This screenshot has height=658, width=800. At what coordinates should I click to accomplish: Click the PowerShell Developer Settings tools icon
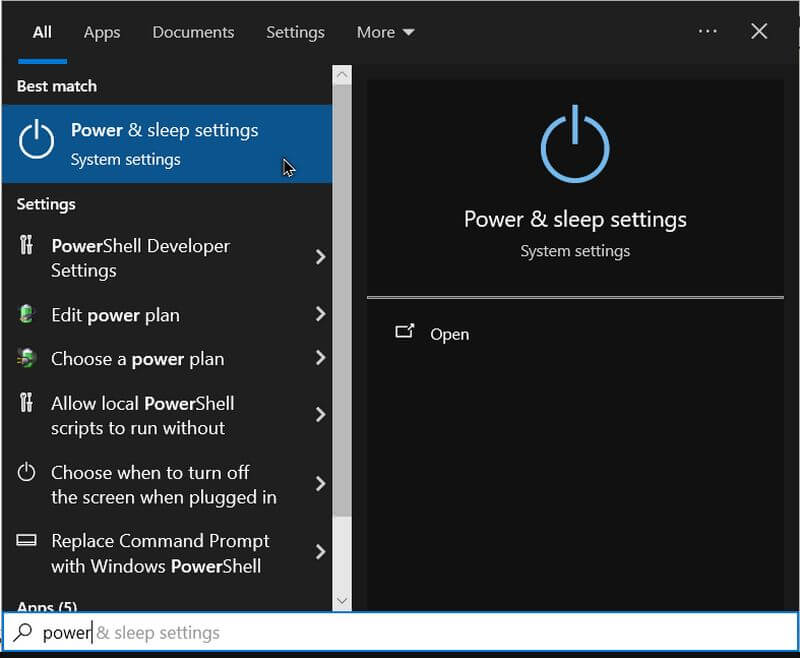pos(27,246)
